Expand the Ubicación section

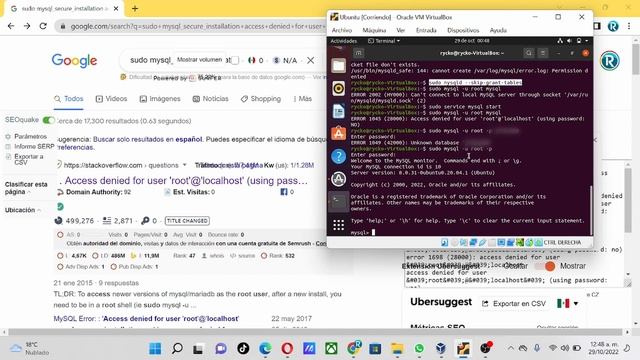tap(22, 210)
